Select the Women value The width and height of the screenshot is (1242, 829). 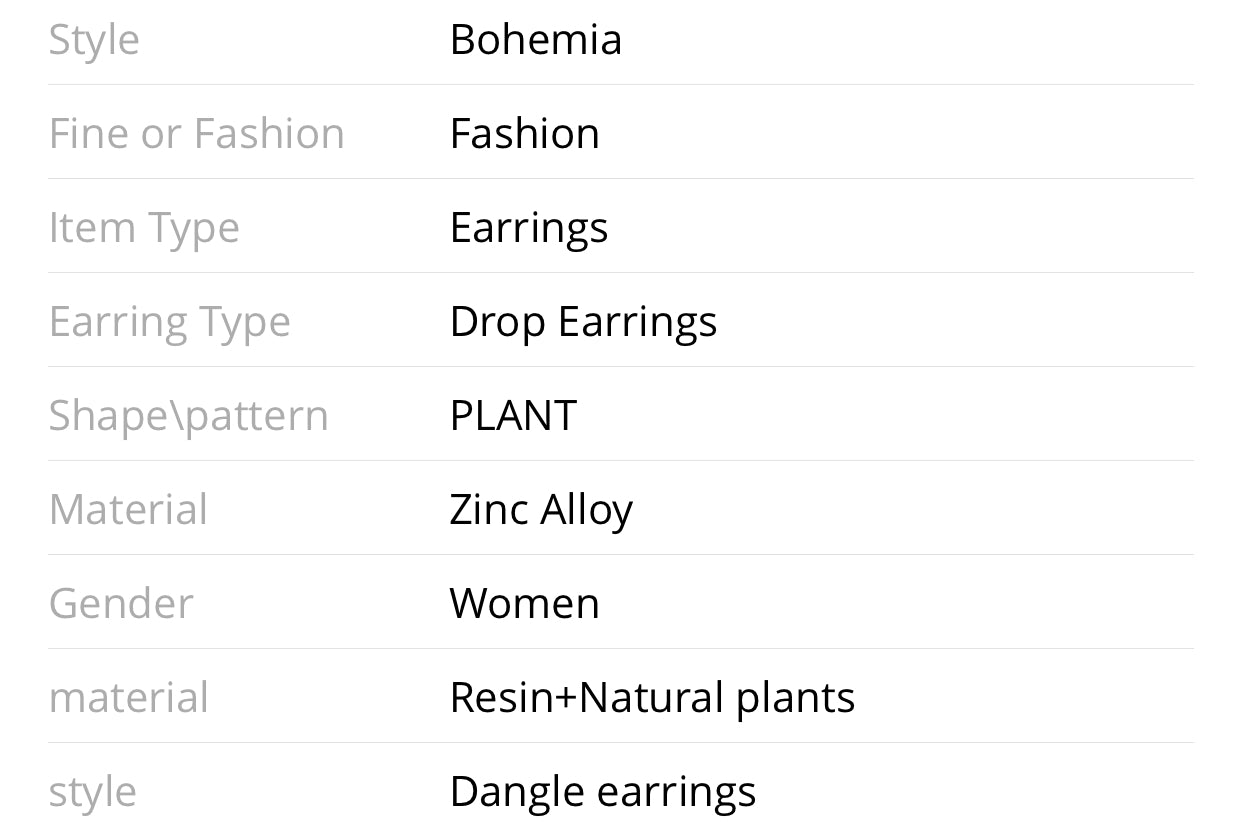click(x=525, y=604)
